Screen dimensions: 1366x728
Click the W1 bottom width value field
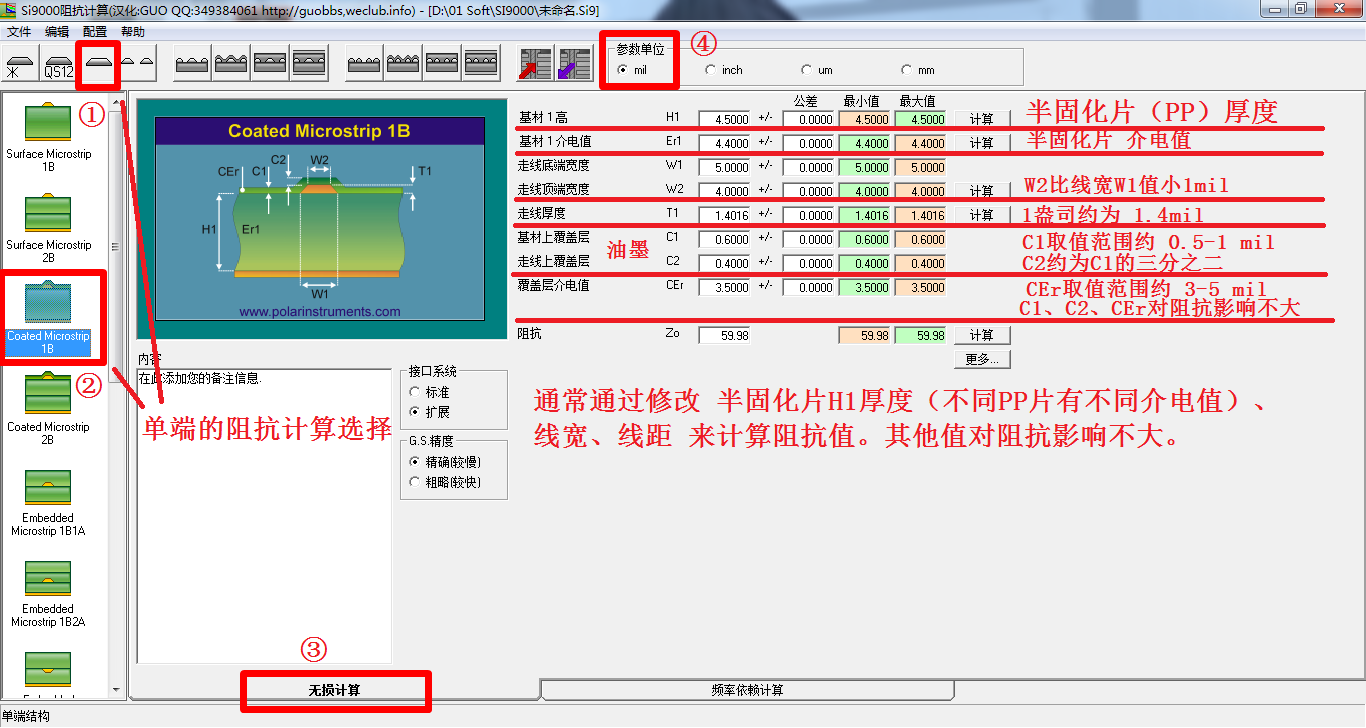[725, 167]
